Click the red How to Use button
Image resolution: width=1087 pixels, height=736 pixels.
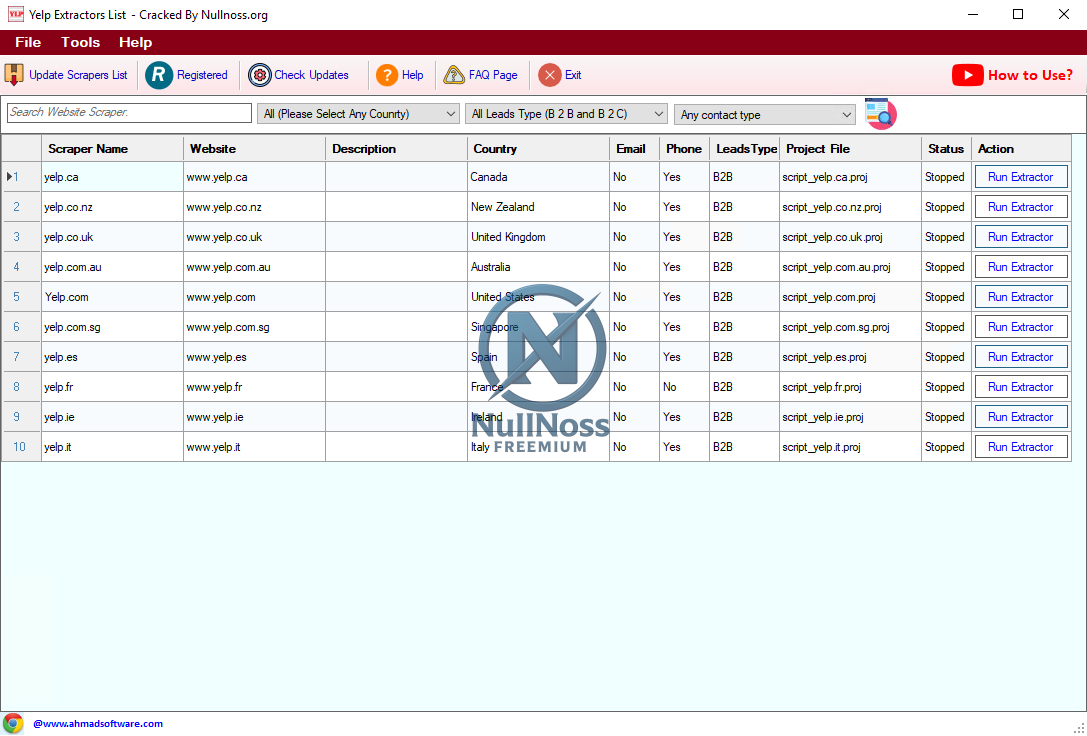coord(1012,75)
